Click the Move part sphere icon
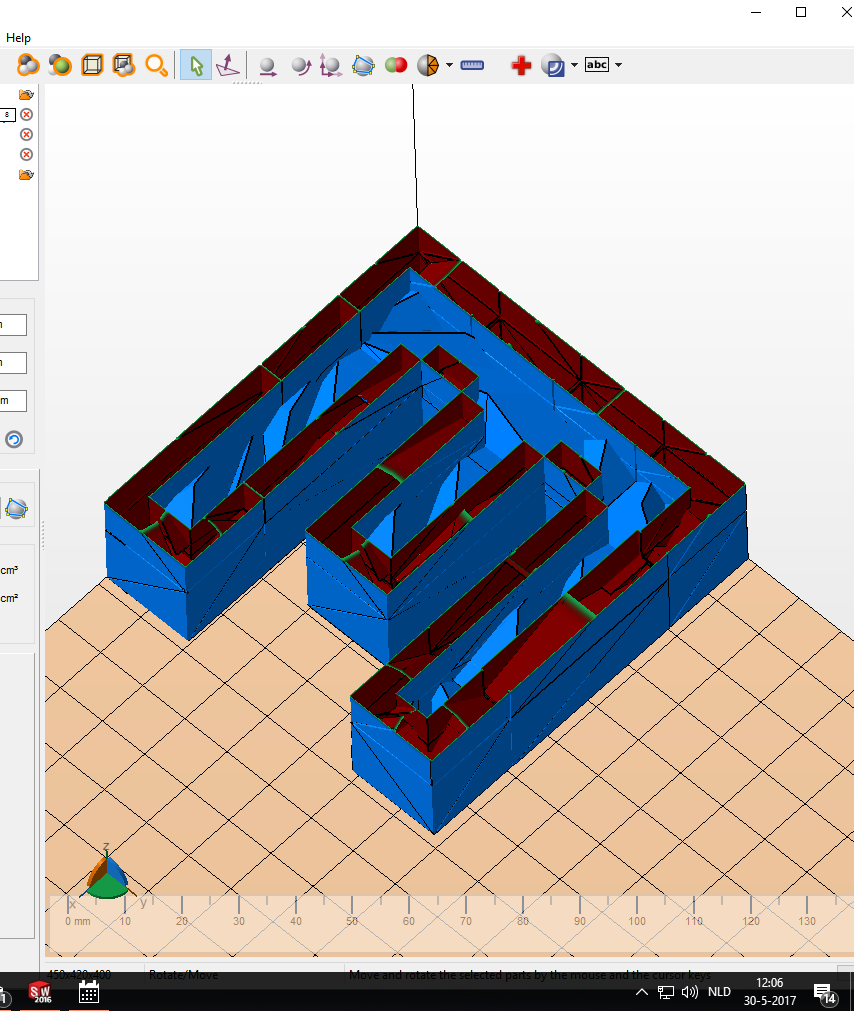The height and width of the screenshot is (1011, 854). [267, 66]
